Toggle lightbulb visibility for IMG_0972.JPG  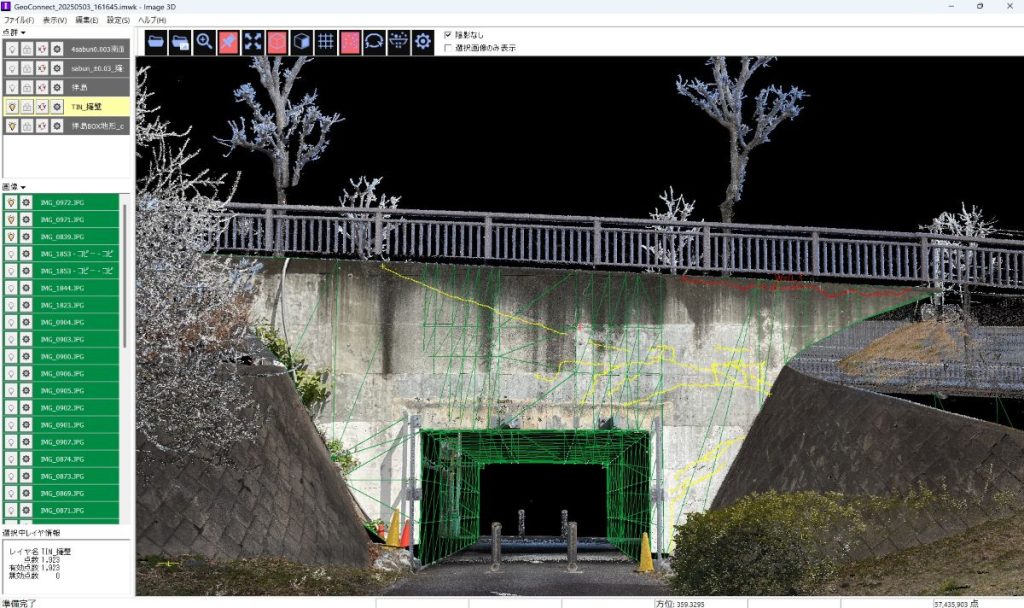[12, 202]
